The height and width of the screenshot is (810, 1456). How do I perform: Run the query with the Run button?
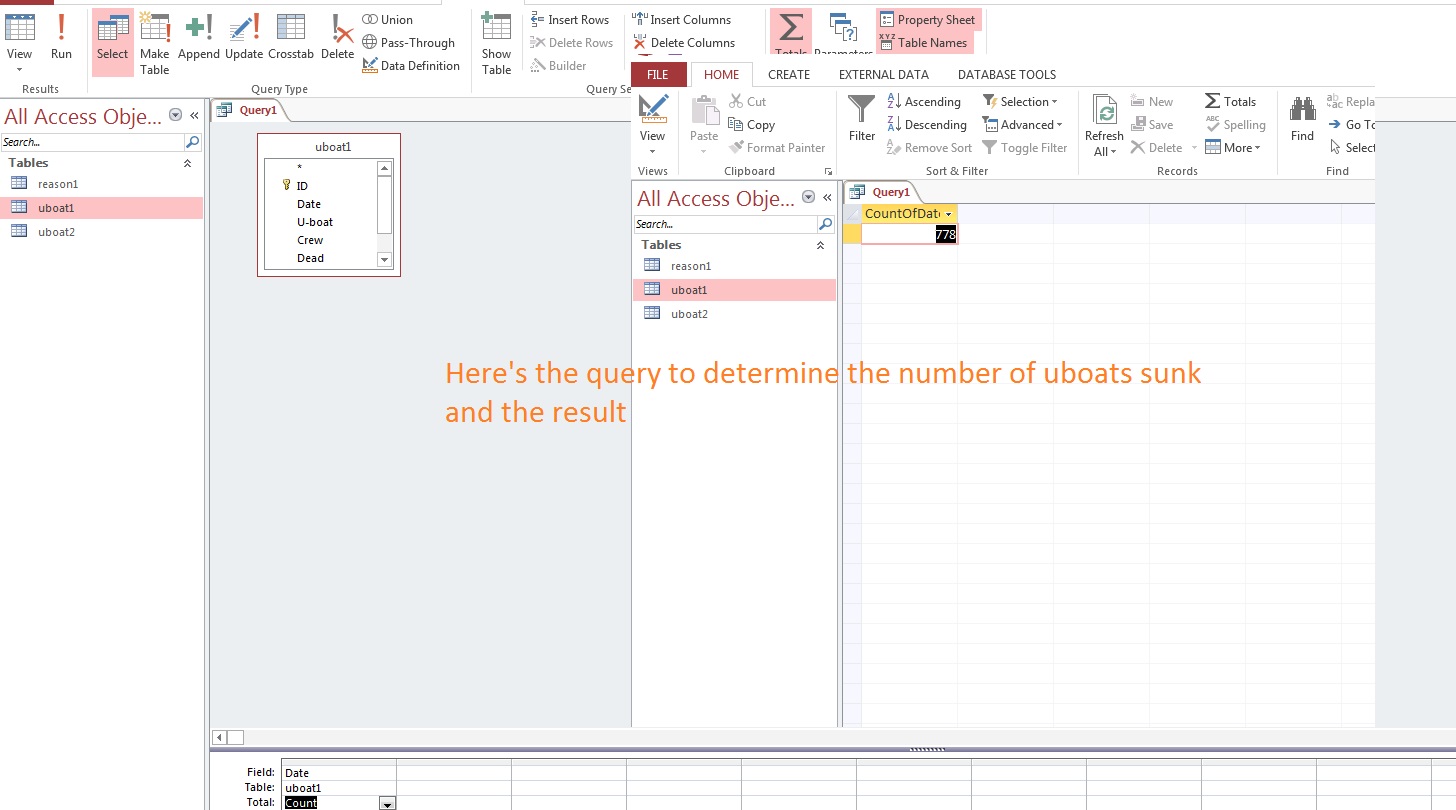[61, 40]
